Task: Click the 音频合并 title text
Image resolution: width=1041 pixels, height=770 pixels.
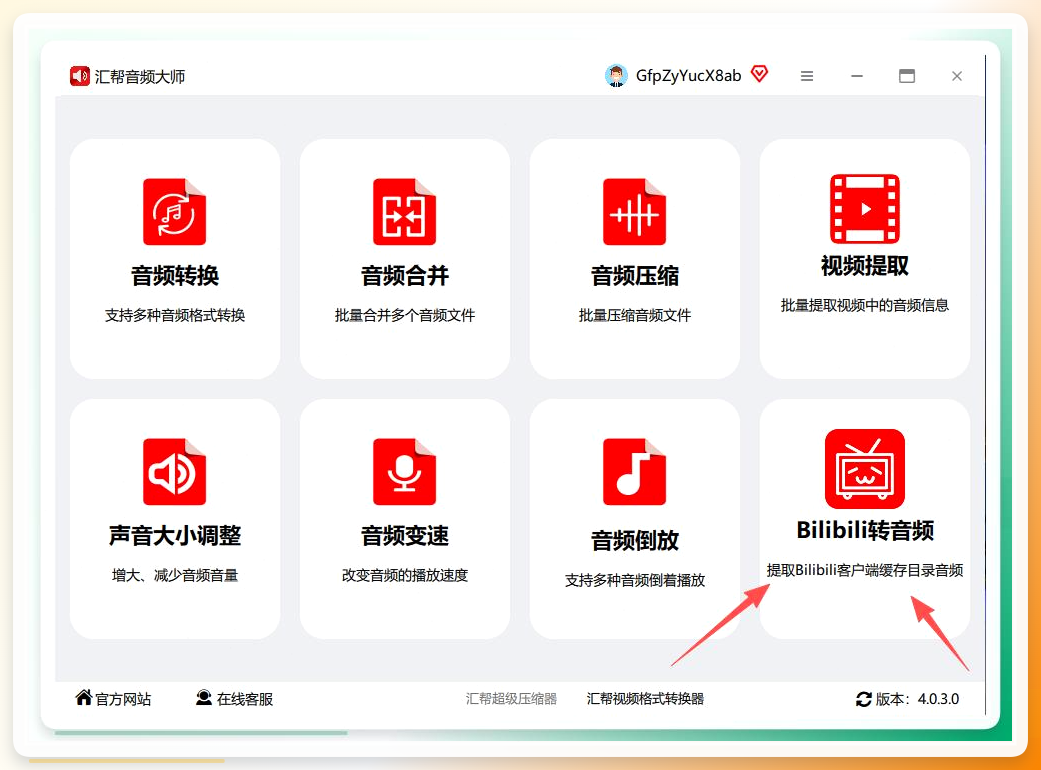Action: pyautogui.click(x=404, y=275)
